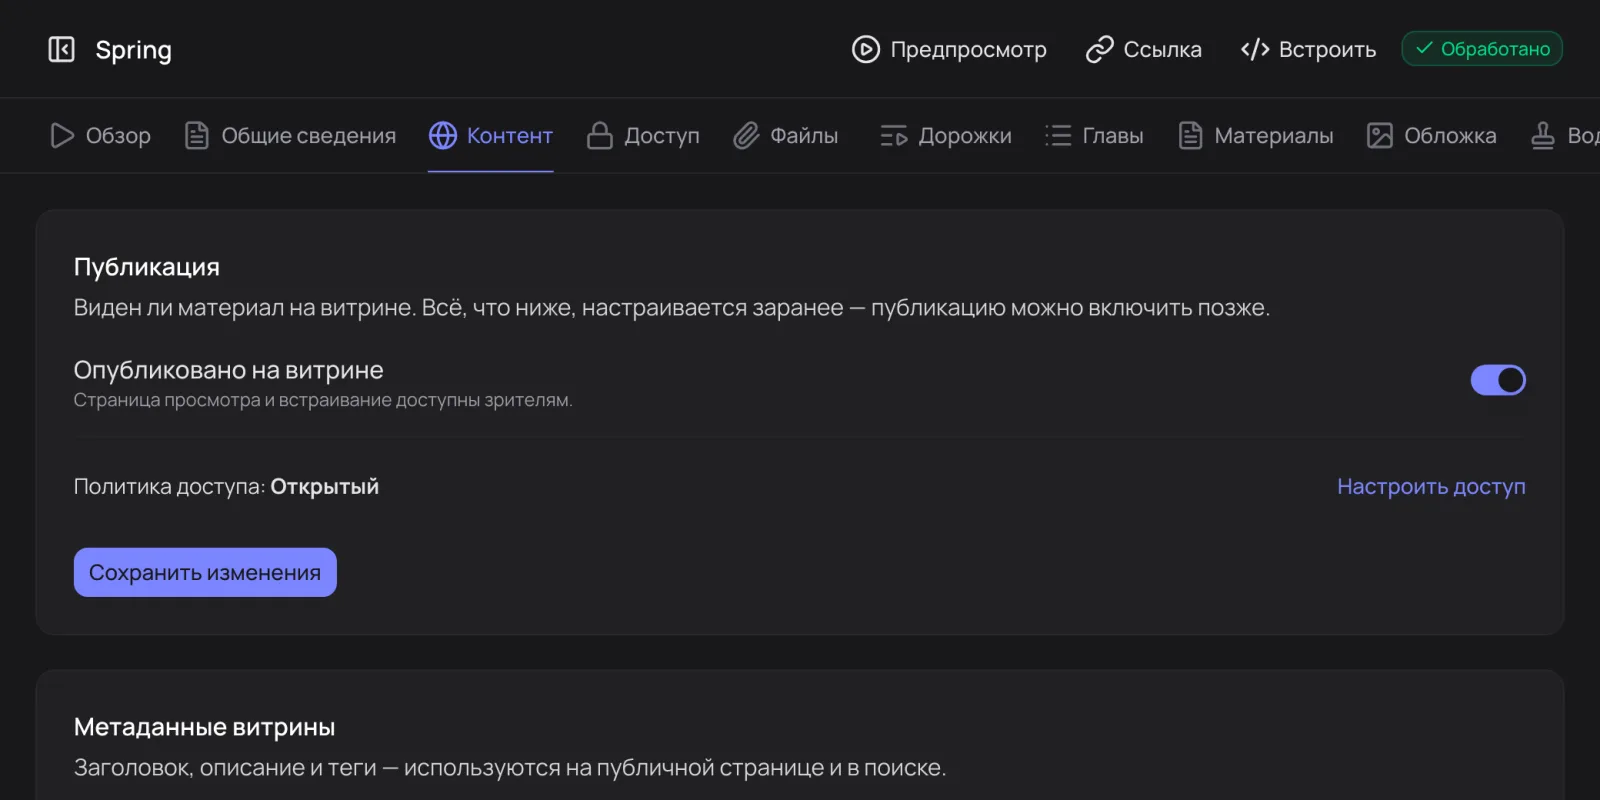Viewport: 1600px width, 800px height.
Task: Toggle Опубликовано на витрине switch
Action: (1498, 380)
